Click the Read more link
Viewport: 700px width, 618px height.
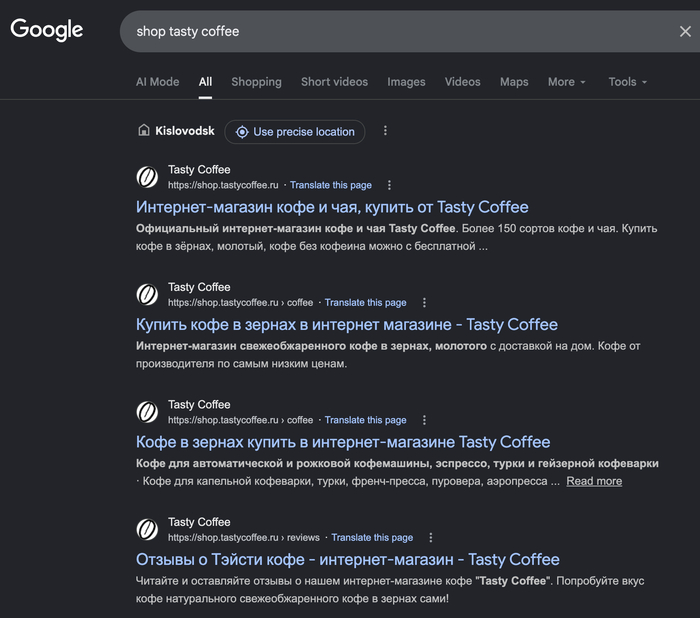[x=594, y=481]
